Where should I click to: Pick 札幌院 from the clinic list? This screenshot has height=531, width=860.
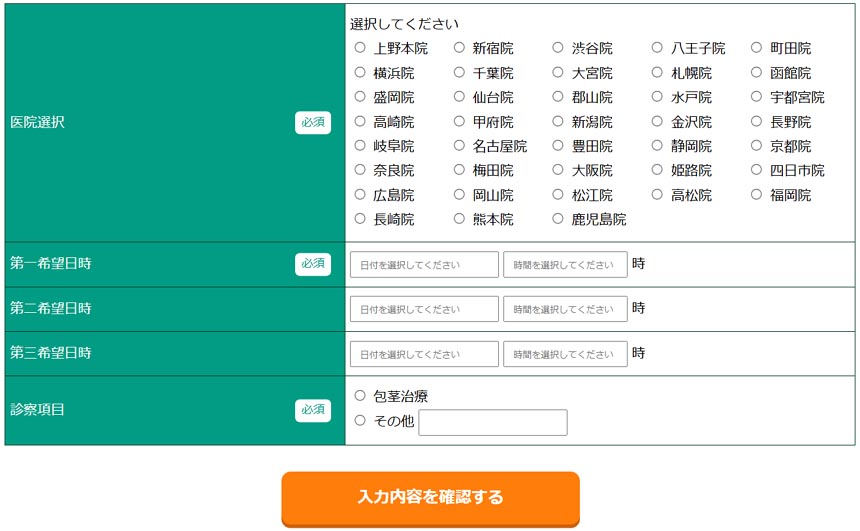657,73
